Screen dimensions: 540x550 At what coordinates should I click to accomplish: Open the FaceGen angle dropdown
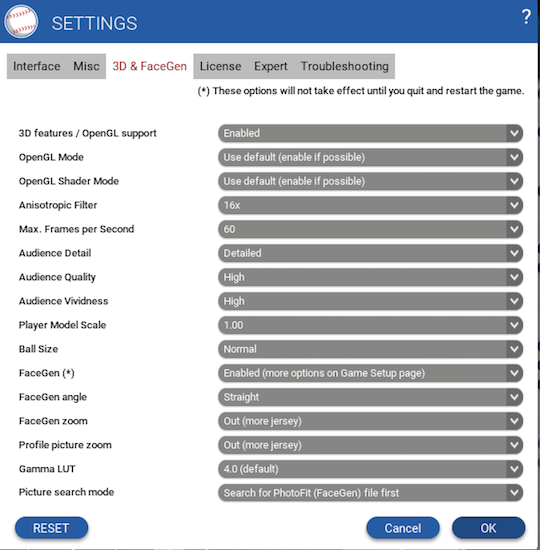[x=371, y=397]
